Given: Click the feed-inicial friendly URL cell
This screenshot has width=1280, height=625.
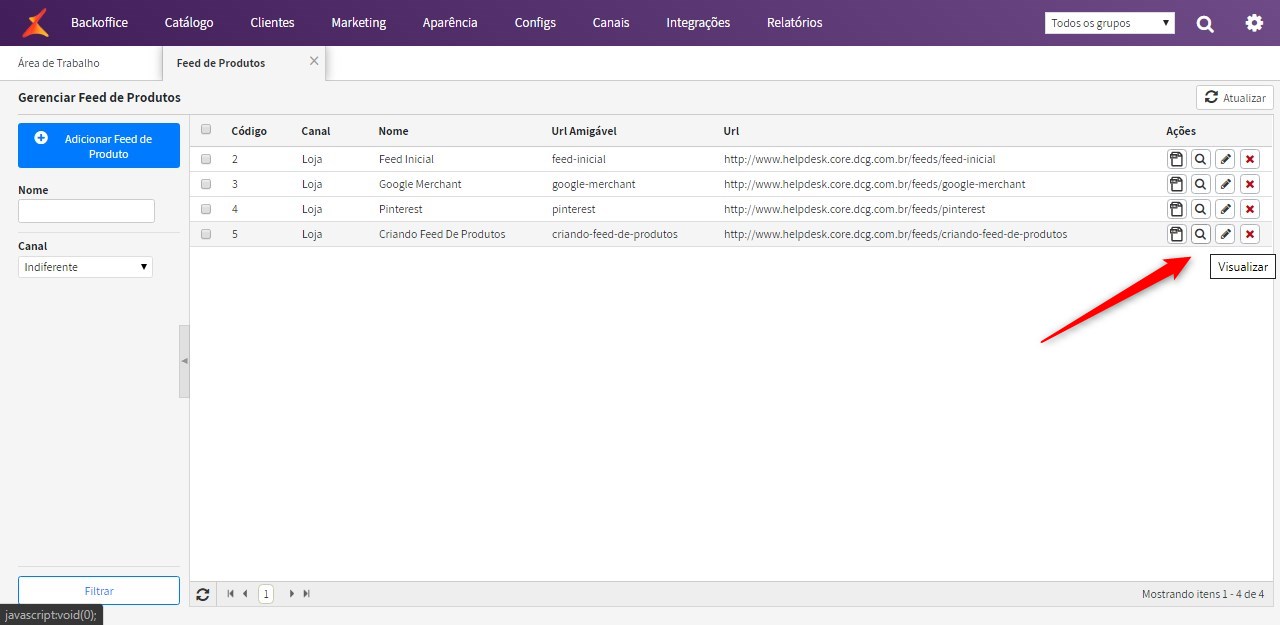Looking at the screenshot, I should 579,159.
